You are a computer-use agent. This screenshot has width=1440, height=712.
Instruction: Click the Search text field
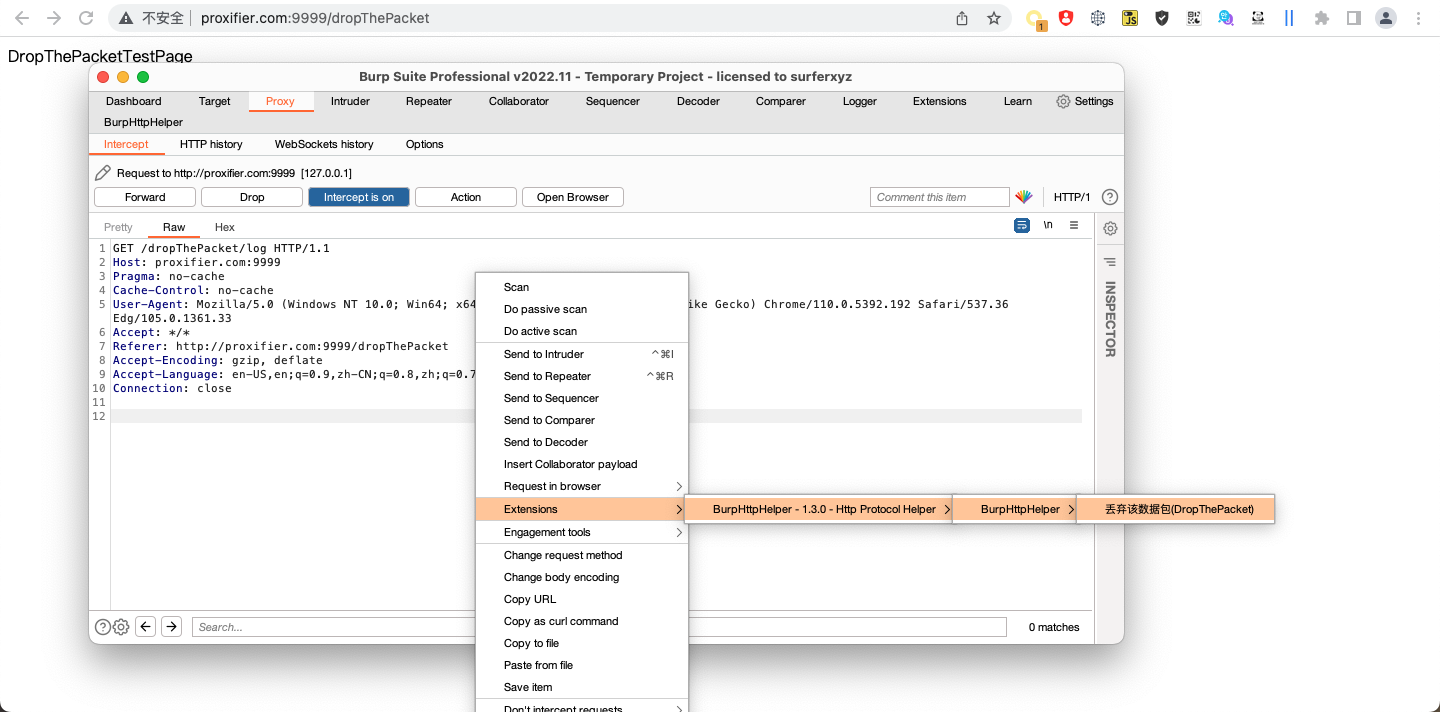click(x=599, y=627)
